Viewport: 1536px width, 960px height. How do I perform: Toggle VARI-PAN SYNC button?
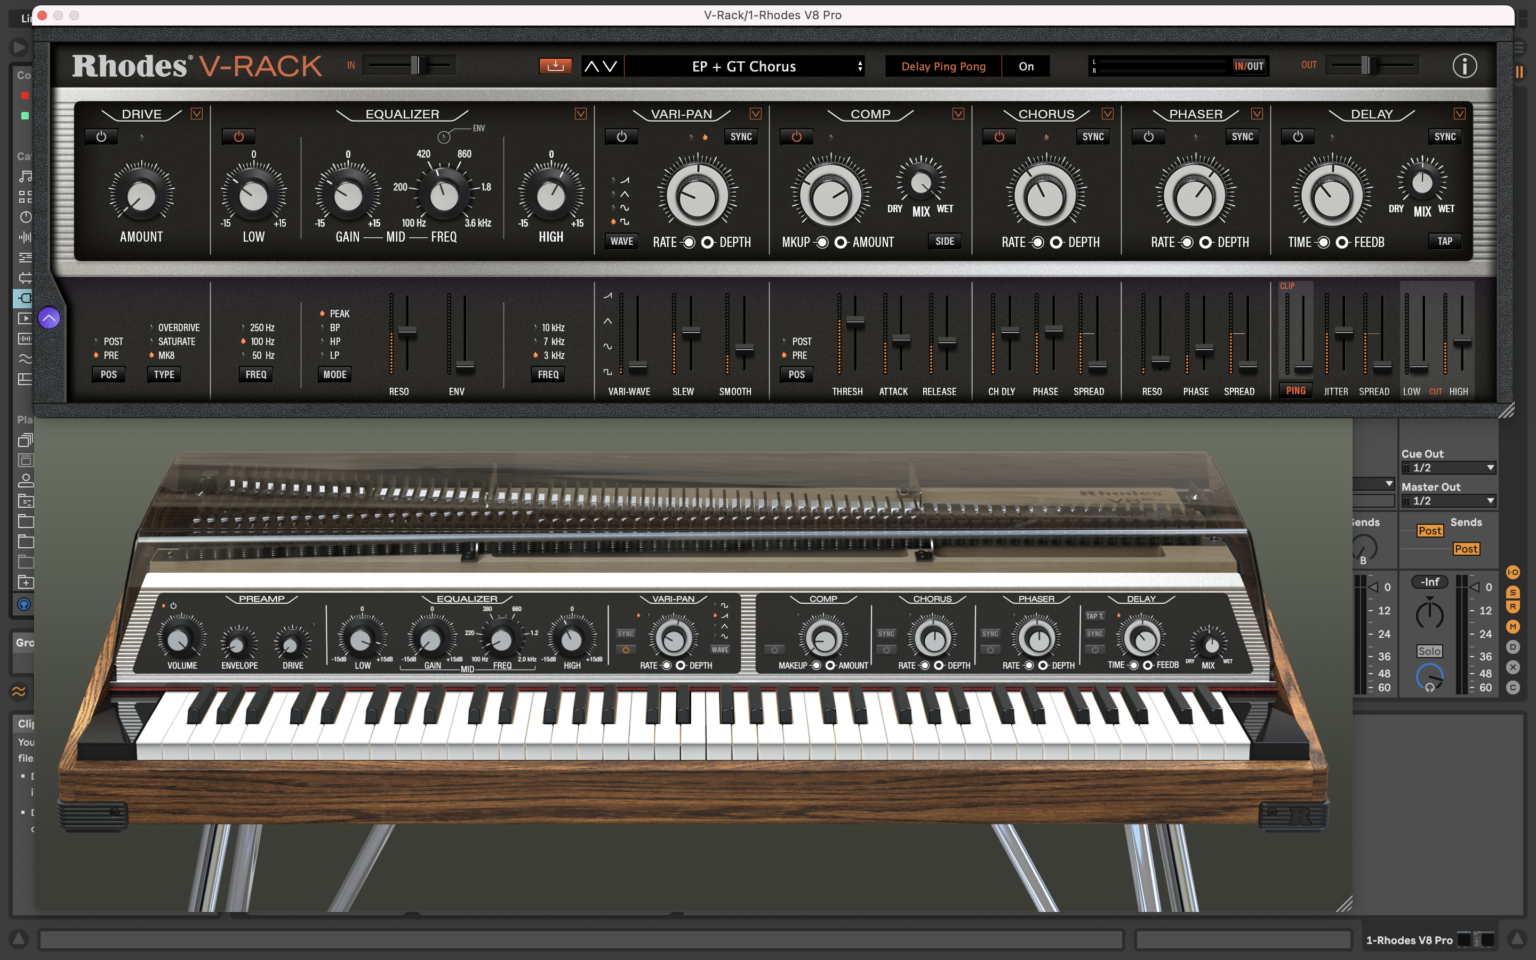[741, 137]
